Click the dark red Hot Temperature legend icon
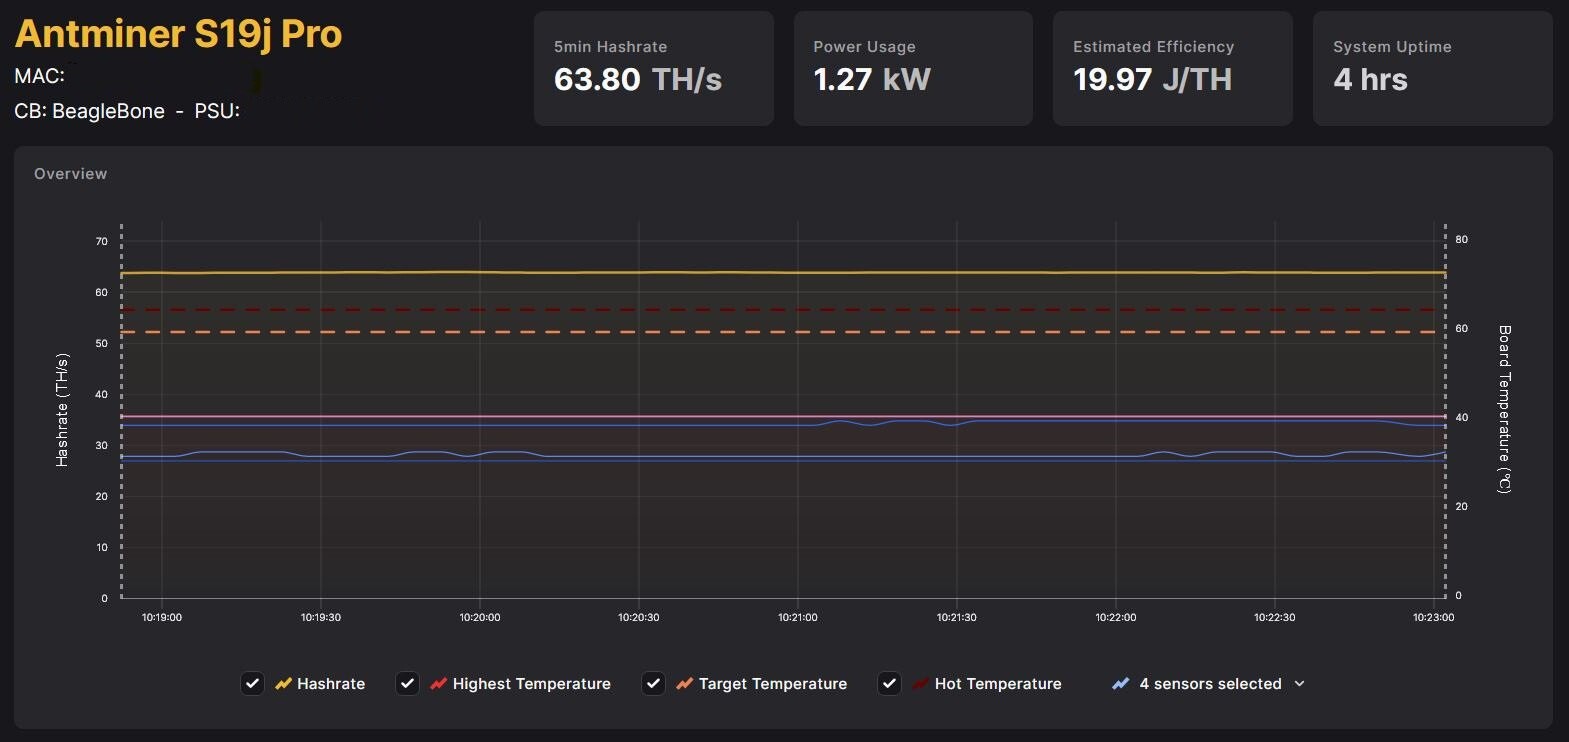Viewport: 1569px width, 742px height. 920,684
